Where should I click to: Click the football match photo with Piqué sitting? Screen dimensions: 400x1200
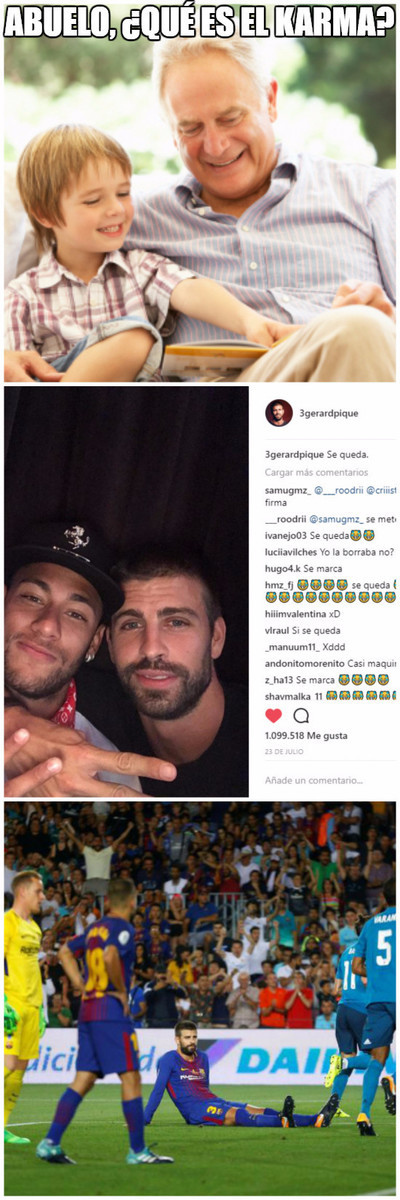(x=200, y=998)
